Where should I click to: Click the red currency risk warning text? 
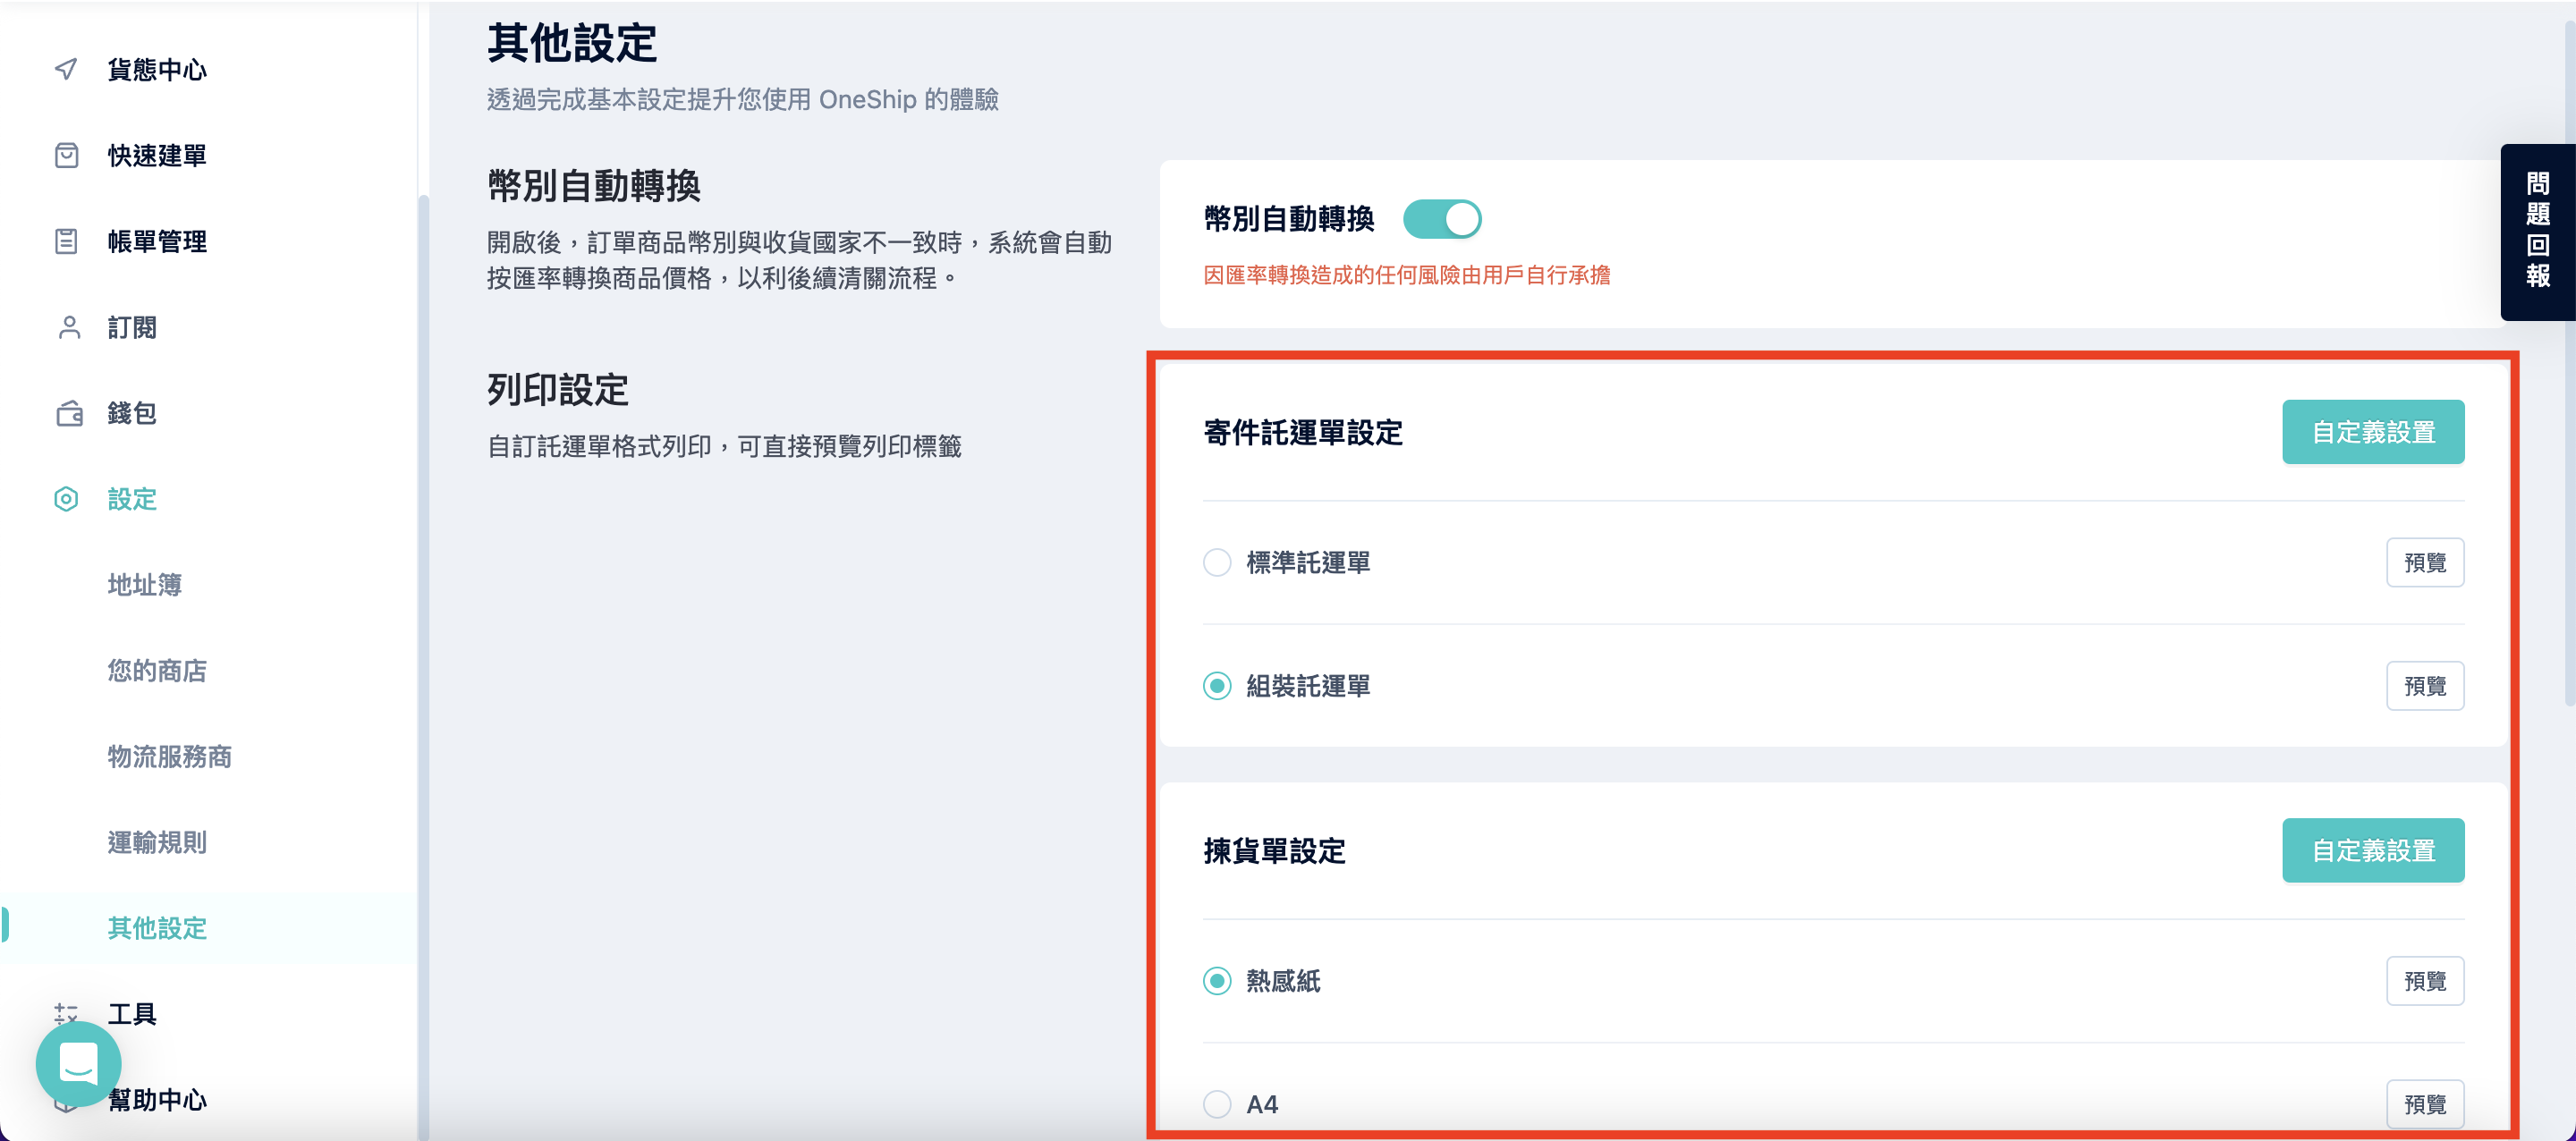click(x=1406, y=275)
